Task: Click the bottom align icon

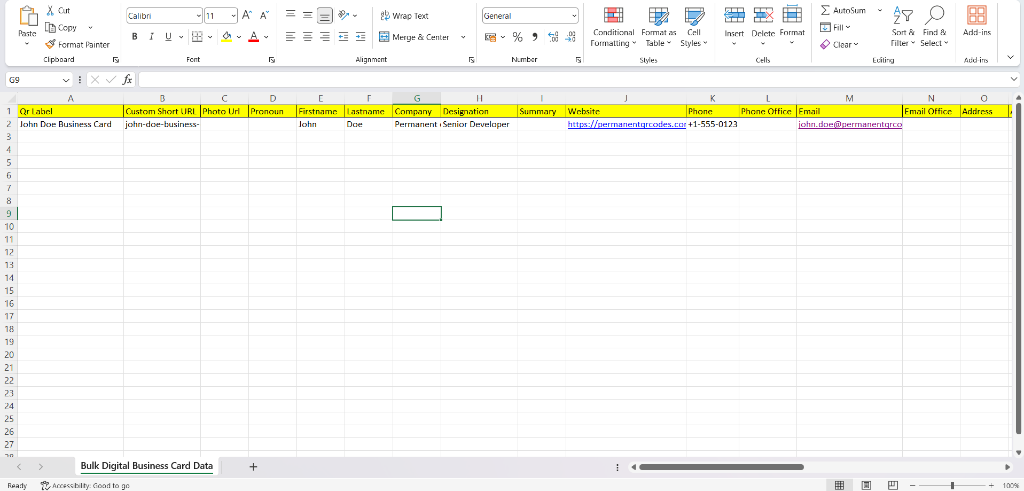Action: [325, 15]
